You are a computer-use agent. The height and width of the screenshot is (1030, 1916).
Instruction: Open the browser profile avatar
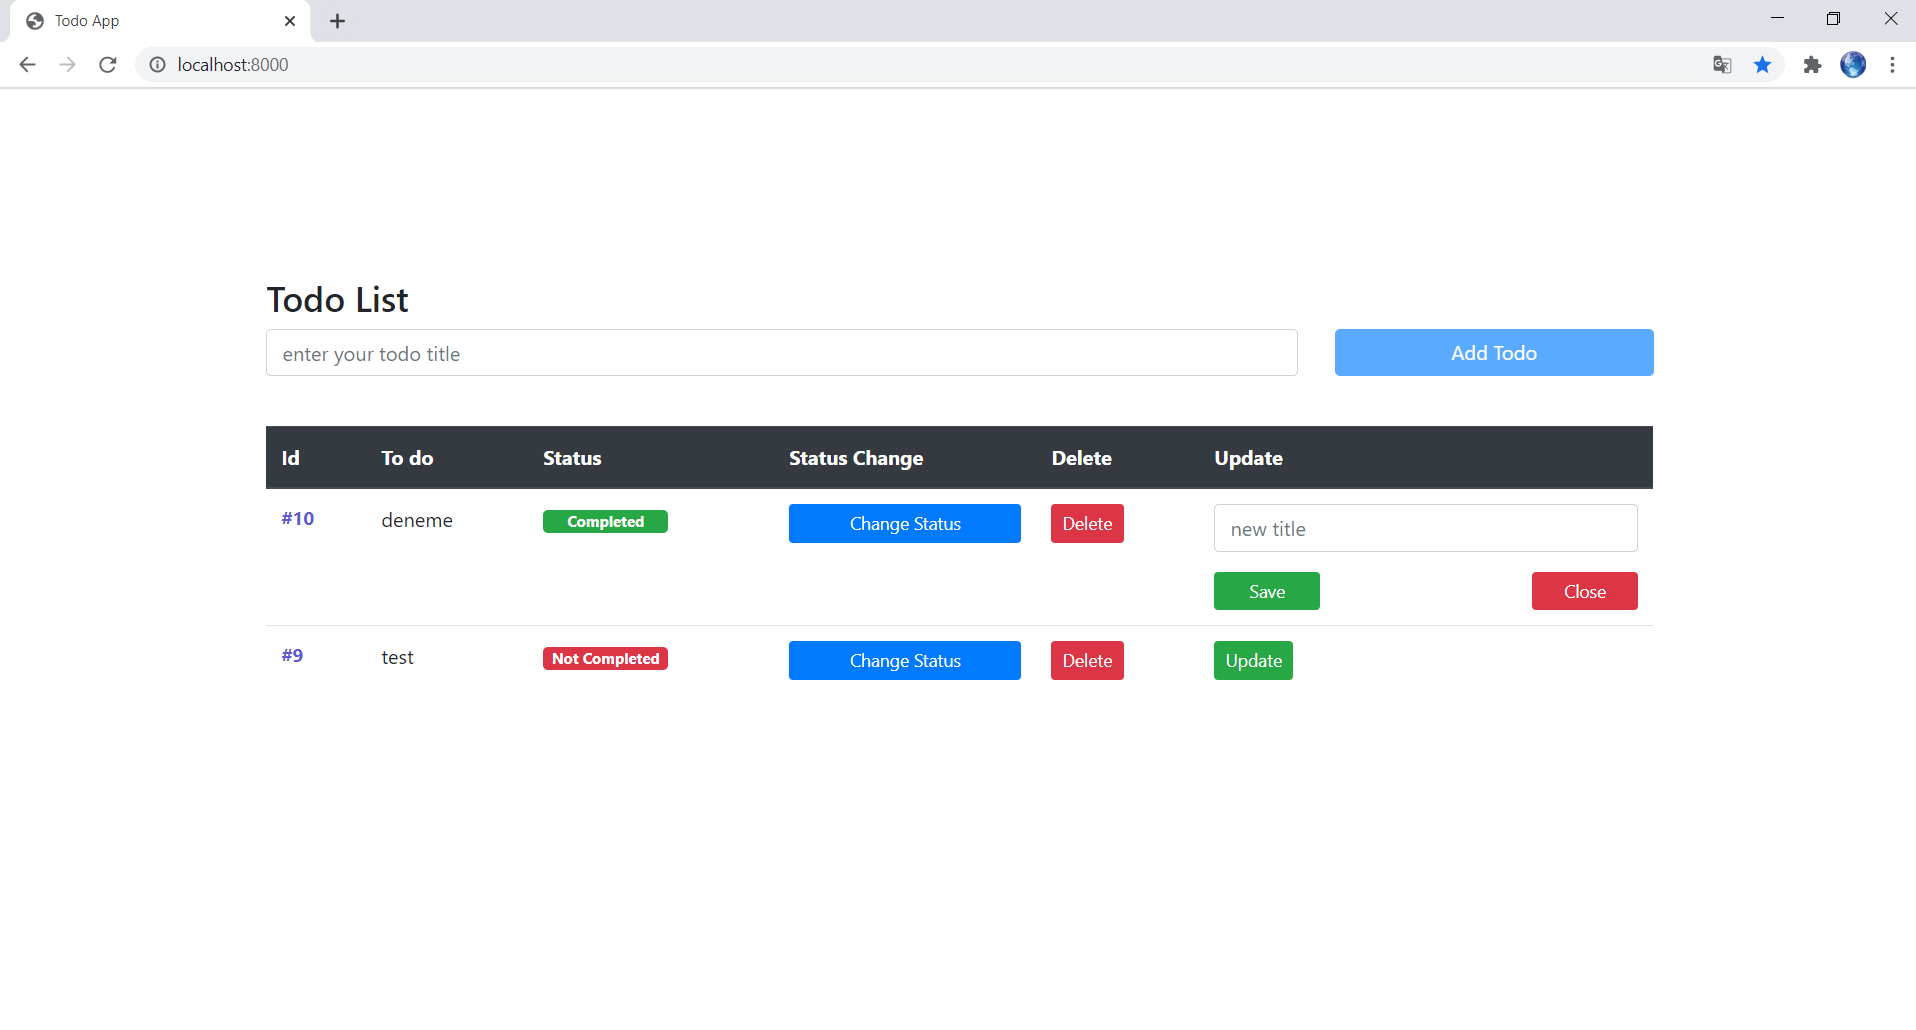(1853, 65)
